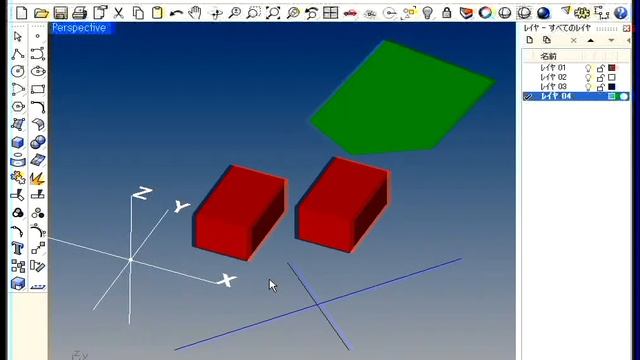640x360 pixels.
Task: Create new sublayer in the layer panel
Action: [547, 40]
